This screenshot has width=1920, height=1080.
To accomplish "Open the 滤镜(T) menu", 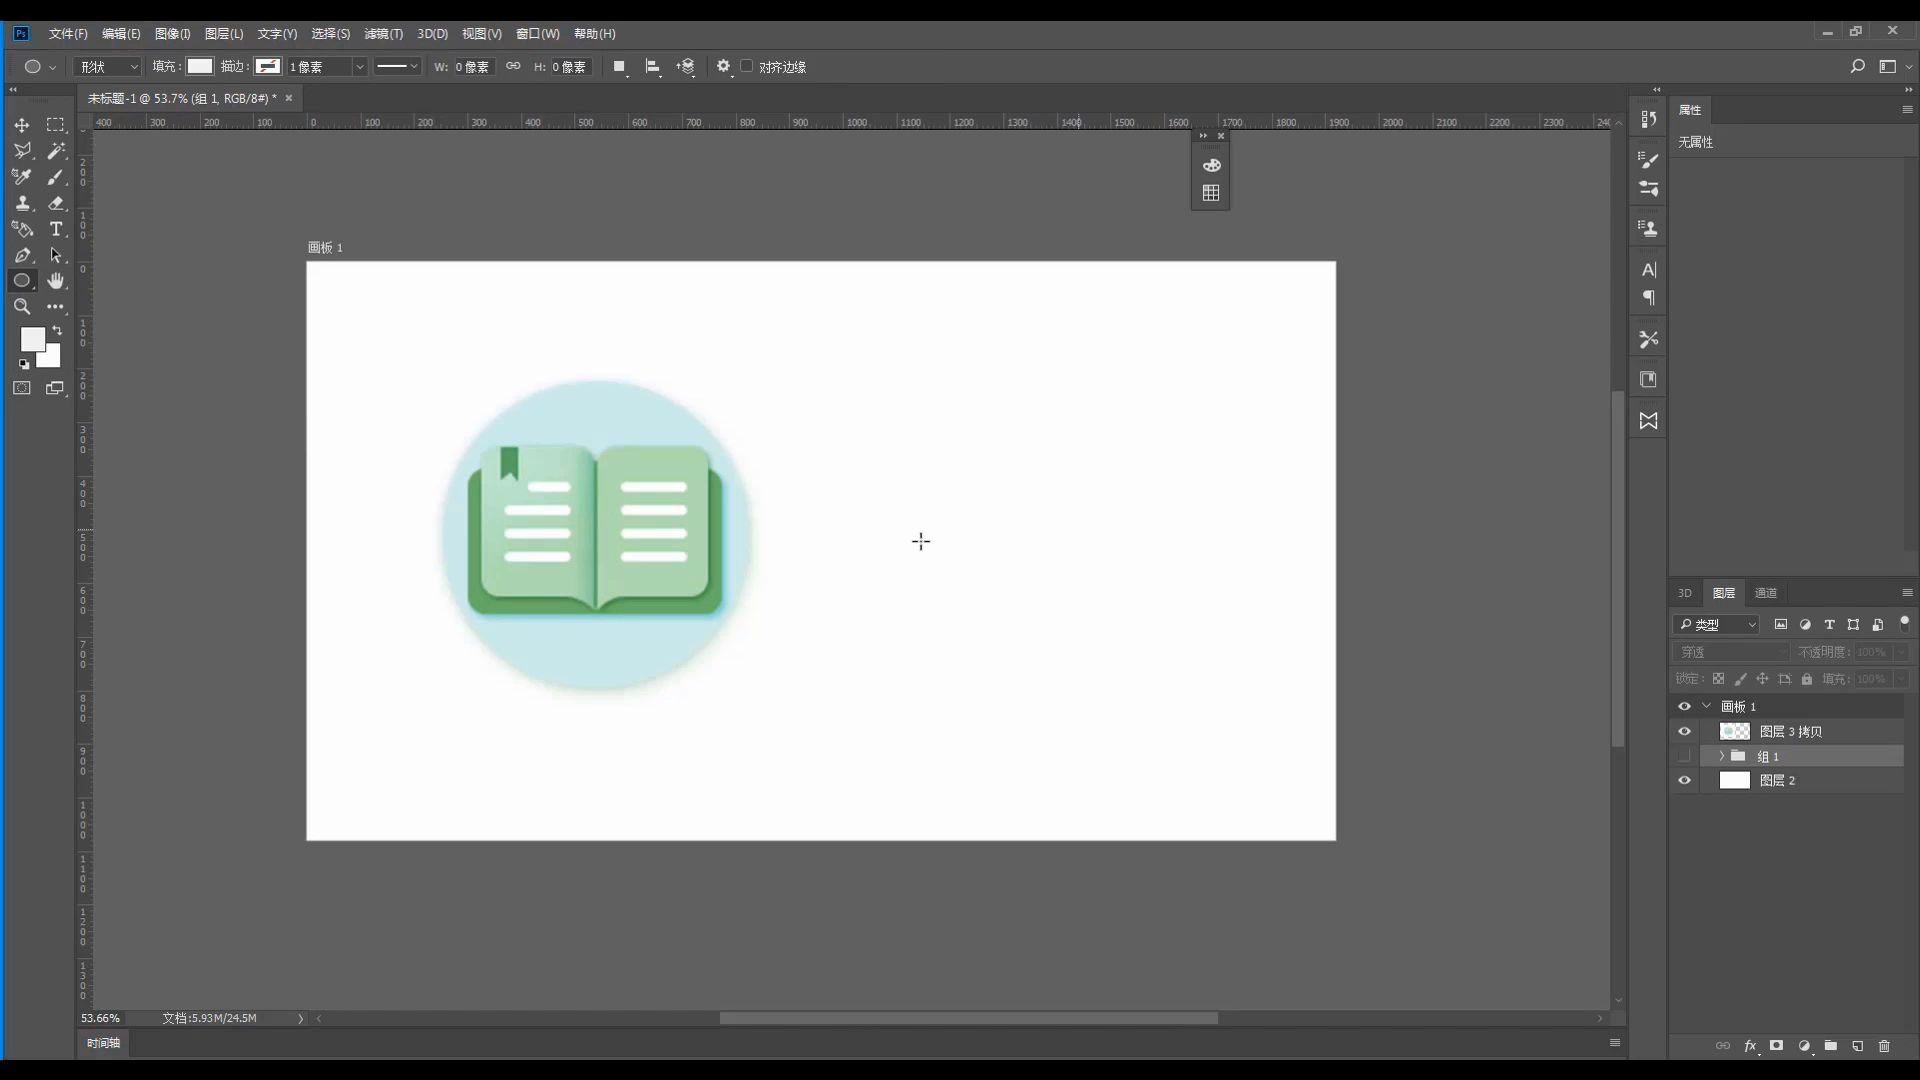I will 383,34.
